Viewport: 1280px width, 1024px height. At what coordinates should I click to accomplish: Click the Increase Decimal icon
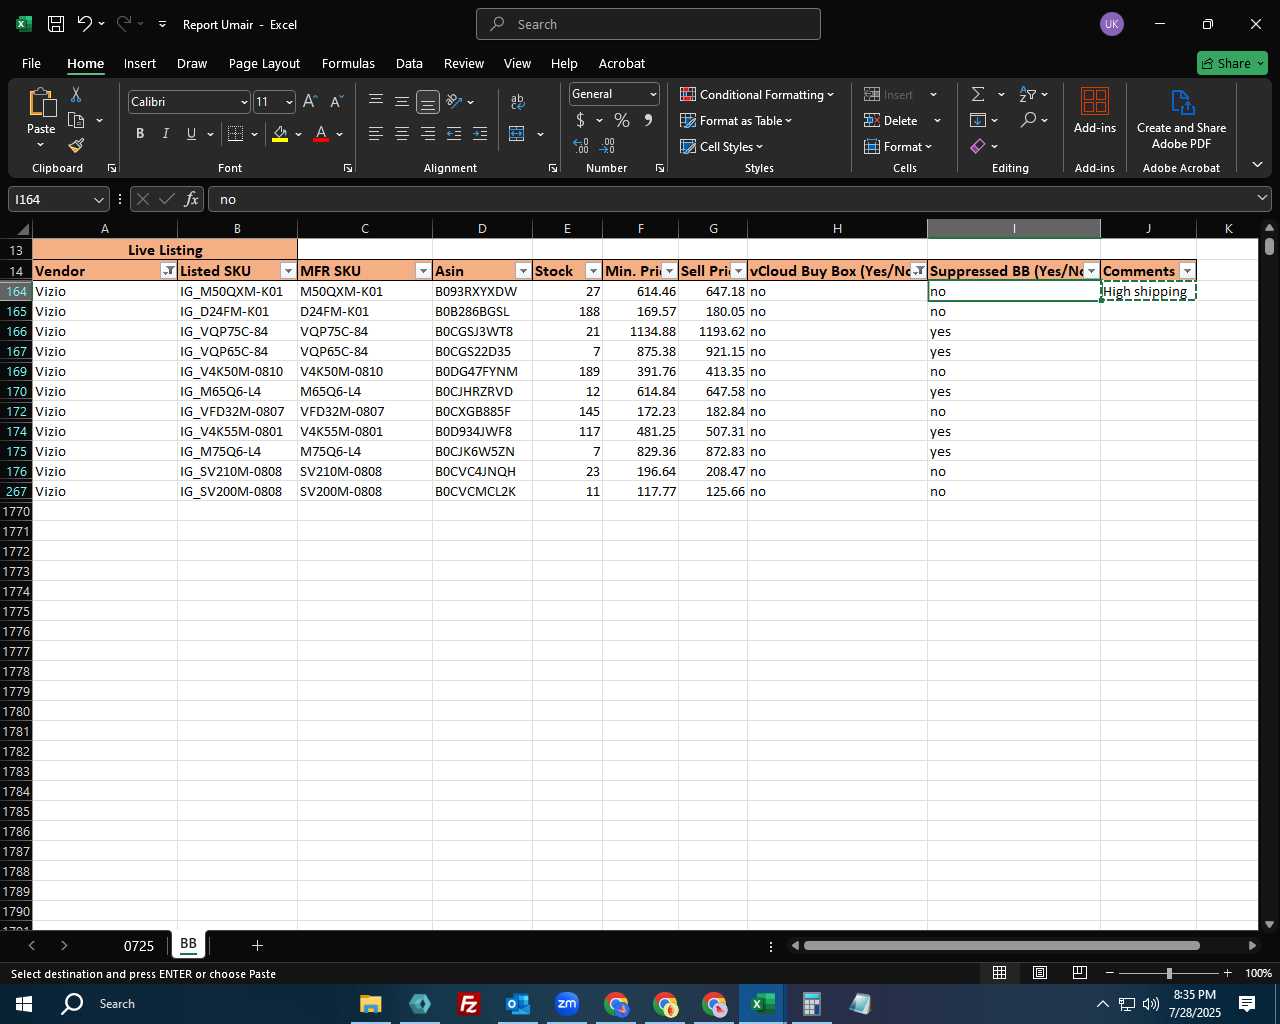tap(581, 146)
